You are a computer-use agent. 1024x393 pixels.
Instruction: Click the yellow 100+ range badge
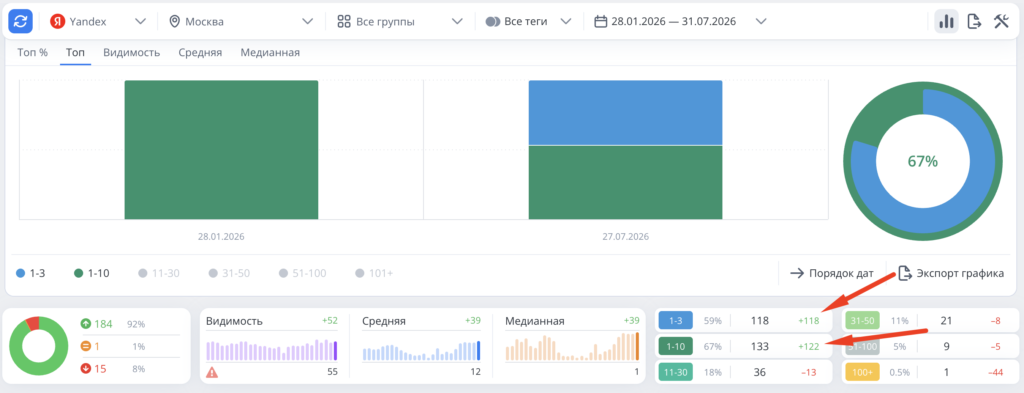click(x=862, y=372)
